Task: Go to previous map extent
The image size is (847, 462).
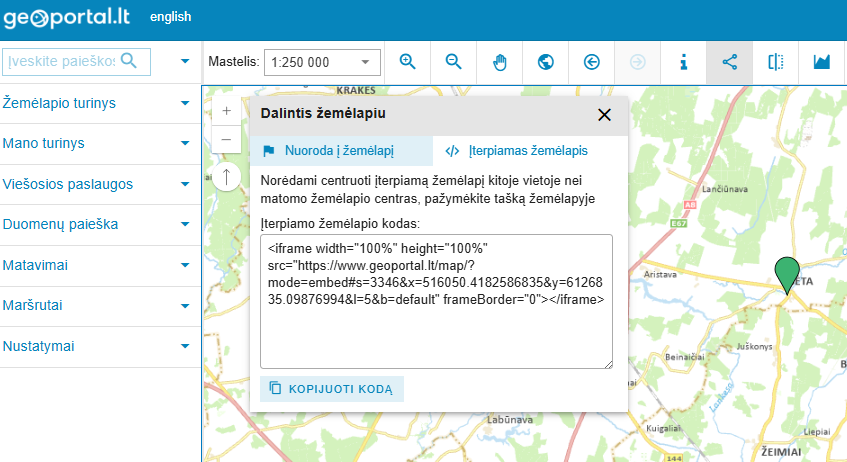Action: tap(592, 62)
